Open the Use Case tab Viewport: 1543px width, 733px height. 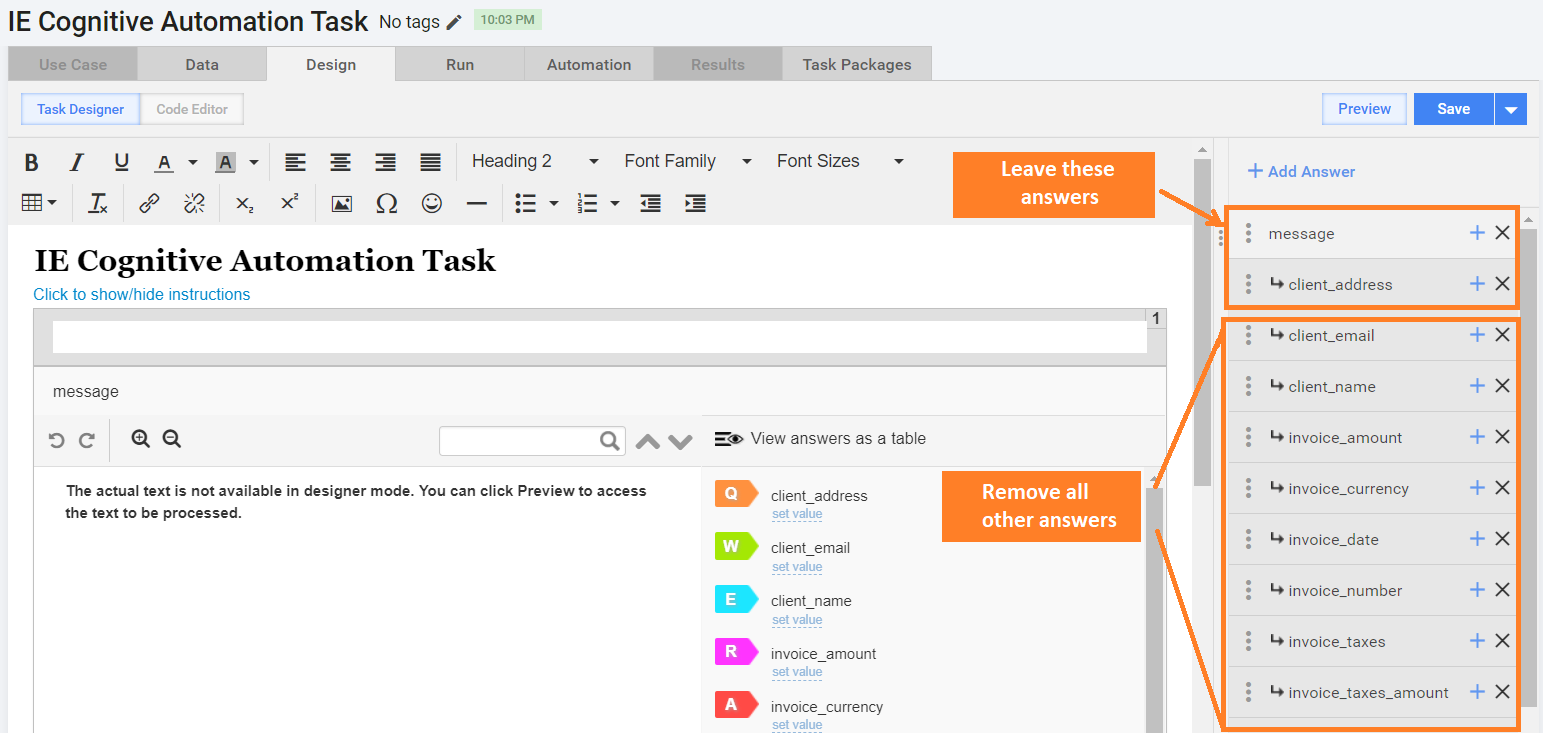73,64
